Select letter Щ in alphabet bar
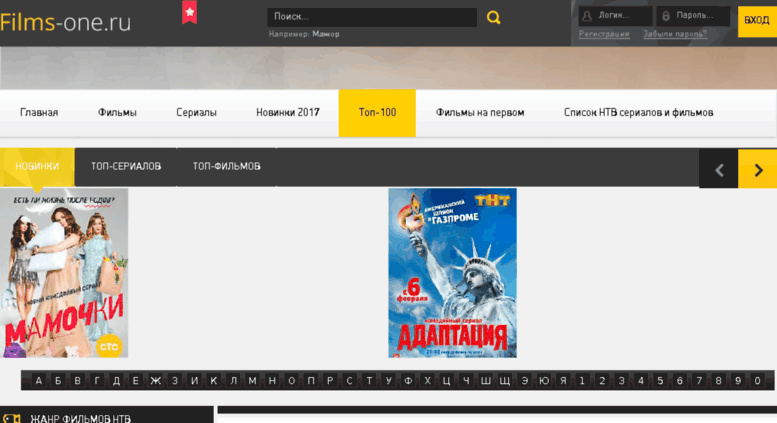Image resolution: width=777 pixels, height=423 pixels. (505, 380)
